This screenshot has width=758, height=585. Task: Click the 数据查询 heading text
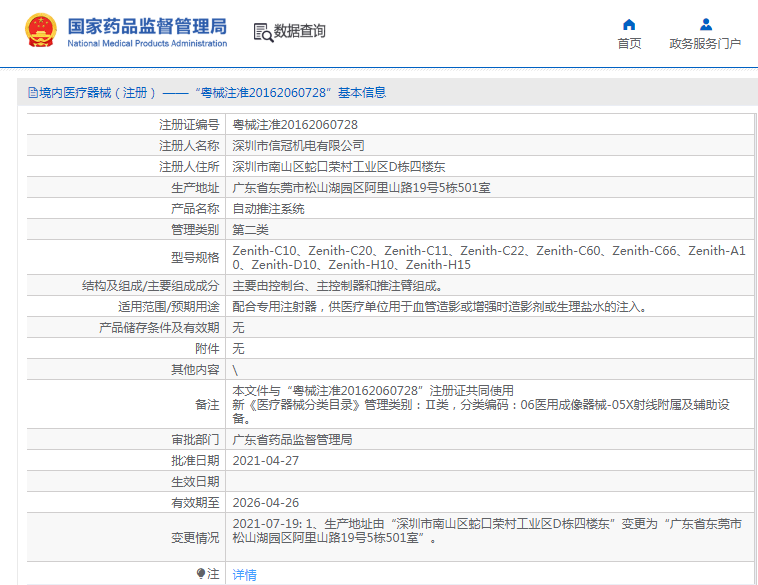(299, 31)
